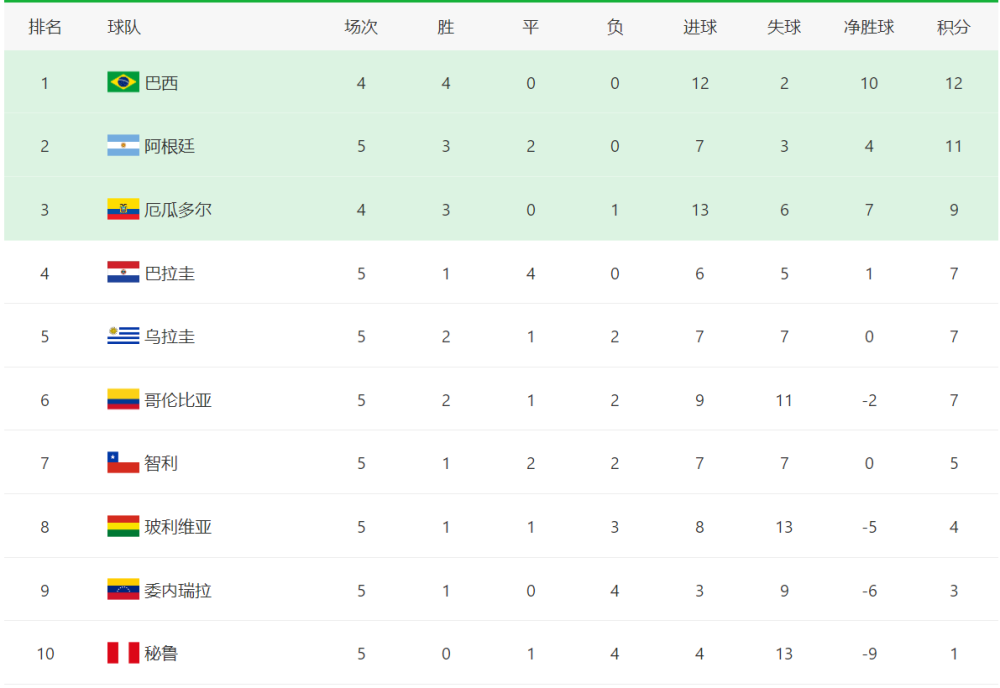Click the Chile flag icon
The image size is (1000, 688).
pos(123,462)
